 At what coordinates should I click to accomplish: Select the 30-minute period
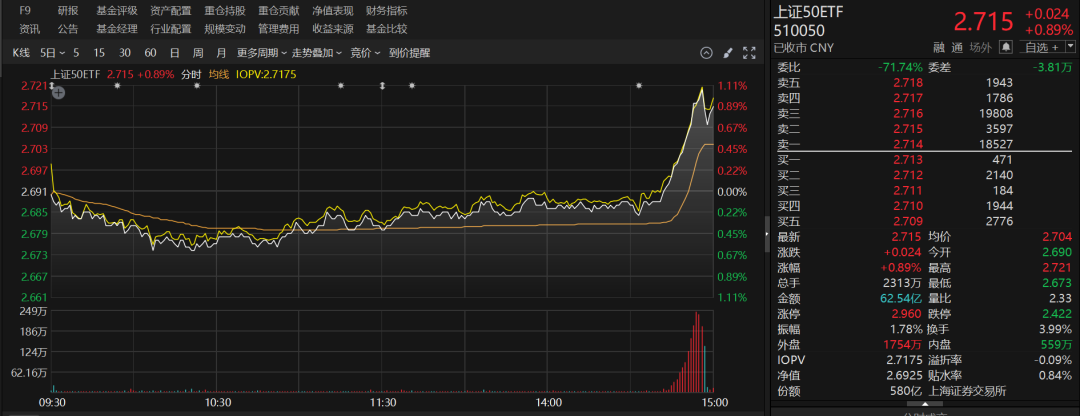125,53
